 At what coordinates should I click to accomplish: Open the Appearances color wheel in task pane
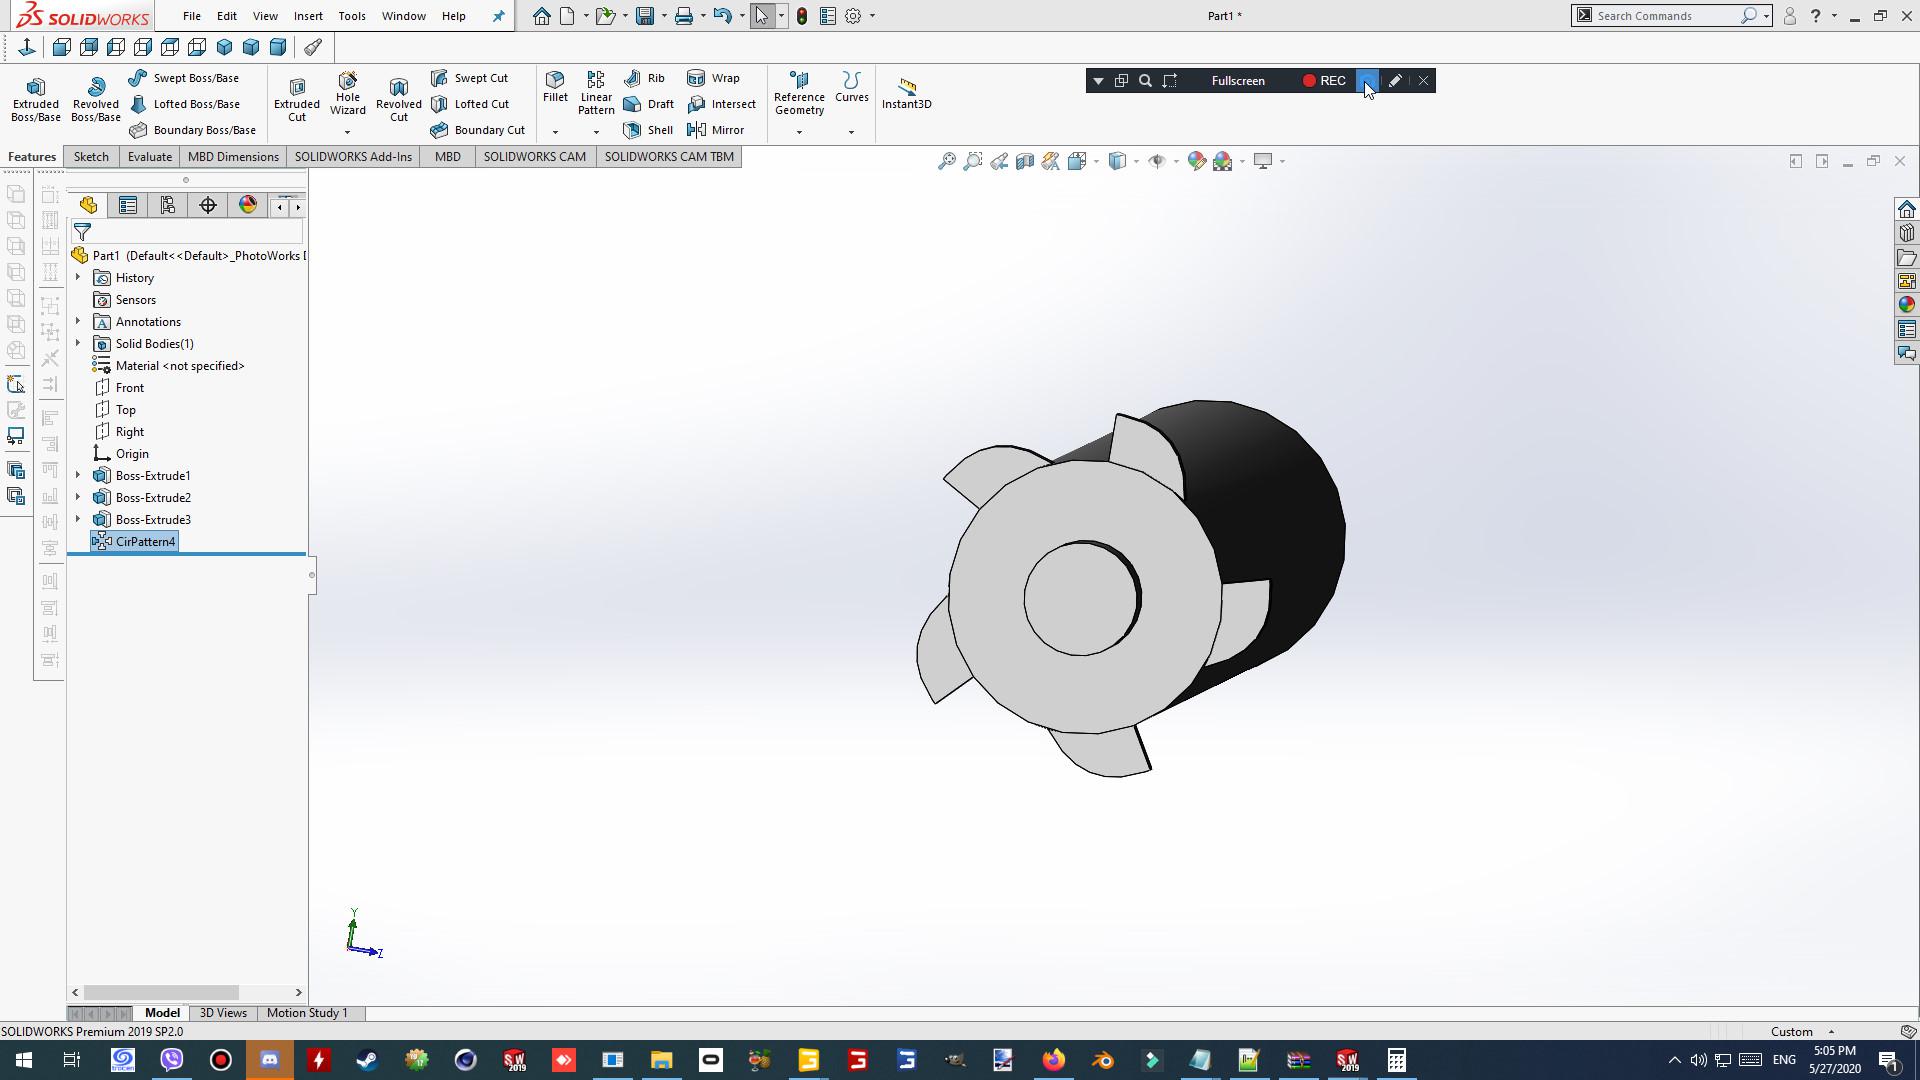click(x=1906, y=305)
